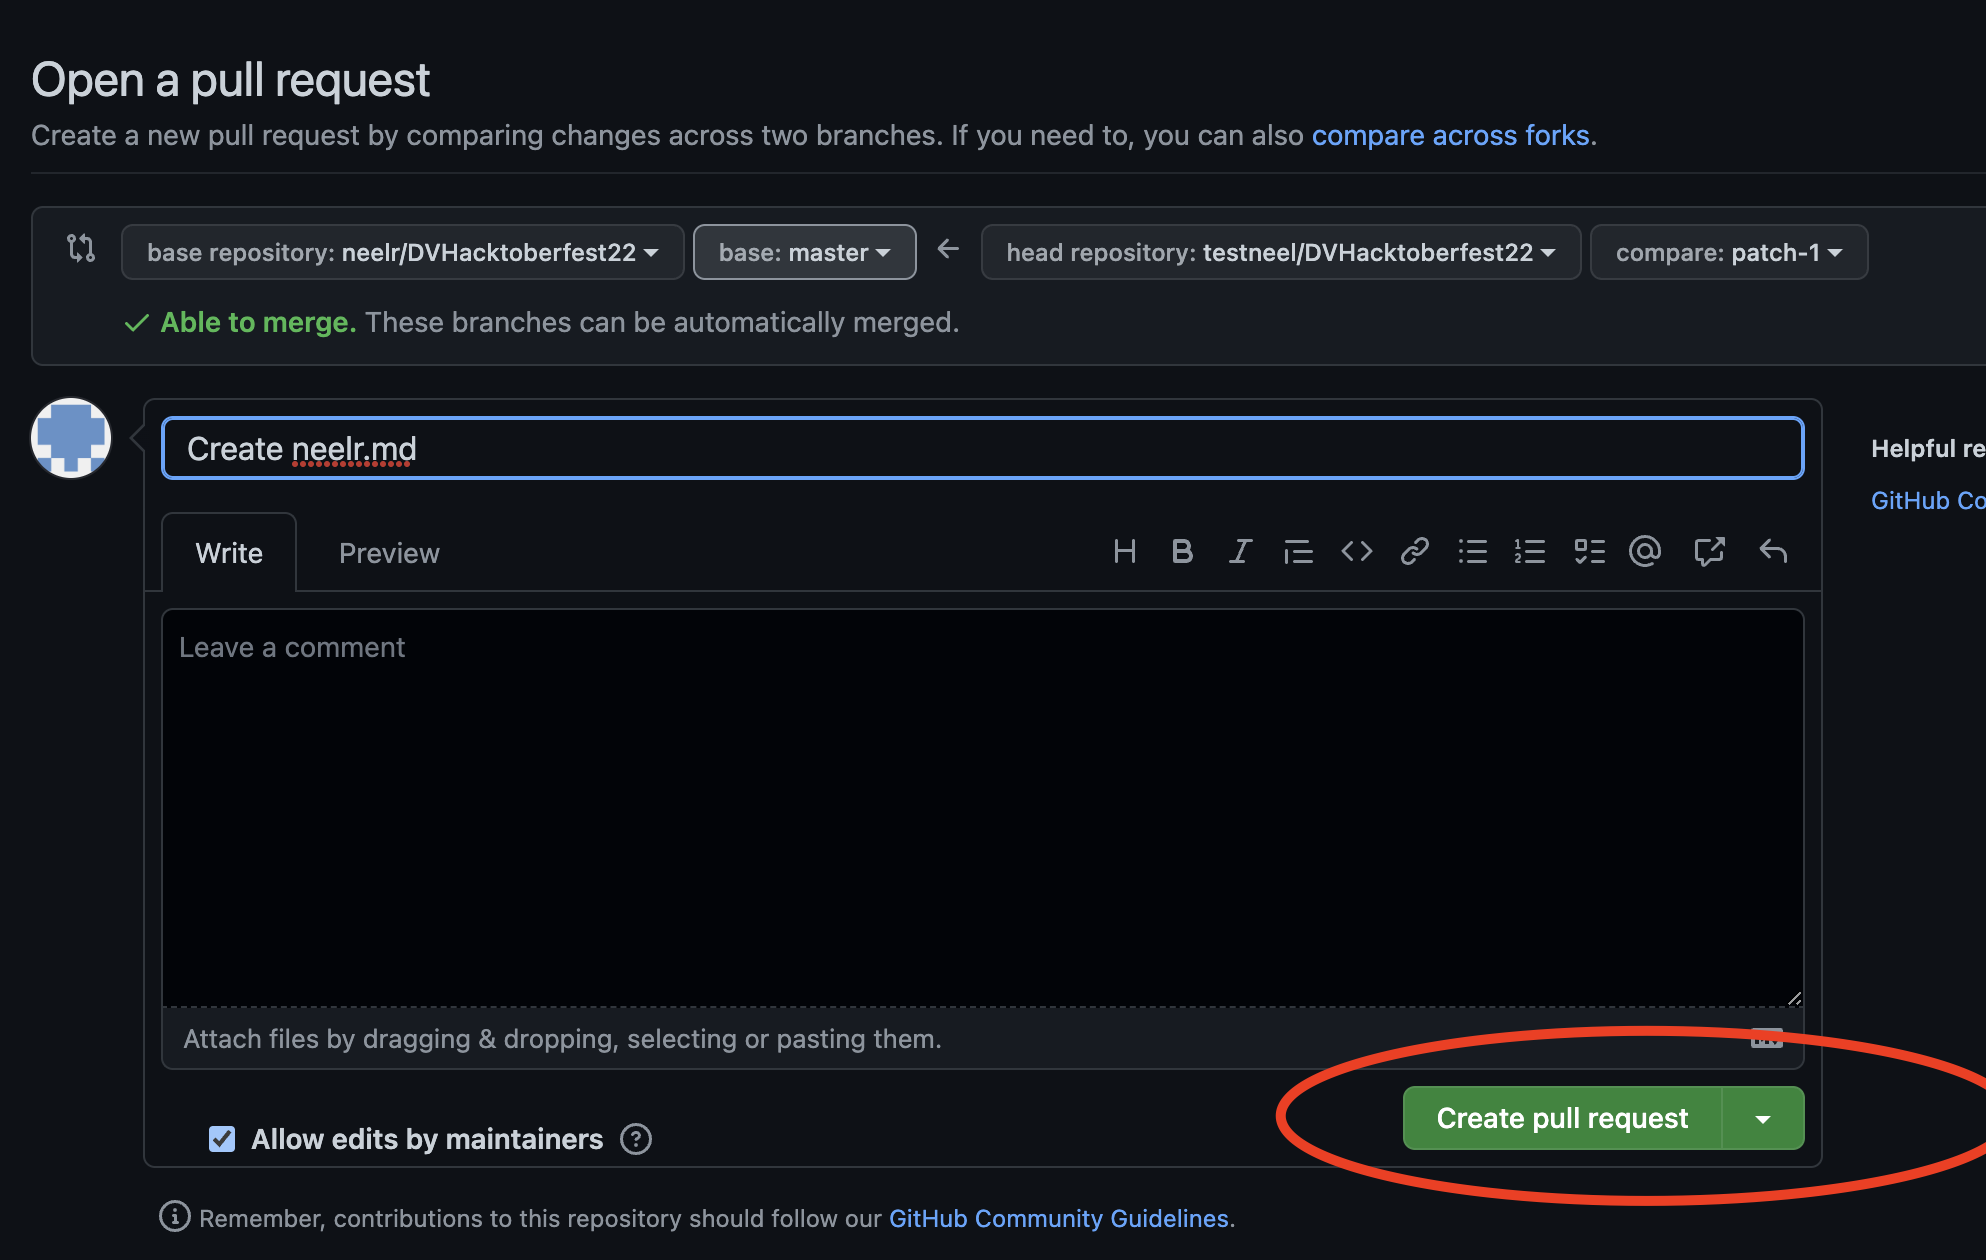1986x1260 pixels.
Task: Open the GitHub Community Guidelines link
Action: [1059, 1218]
